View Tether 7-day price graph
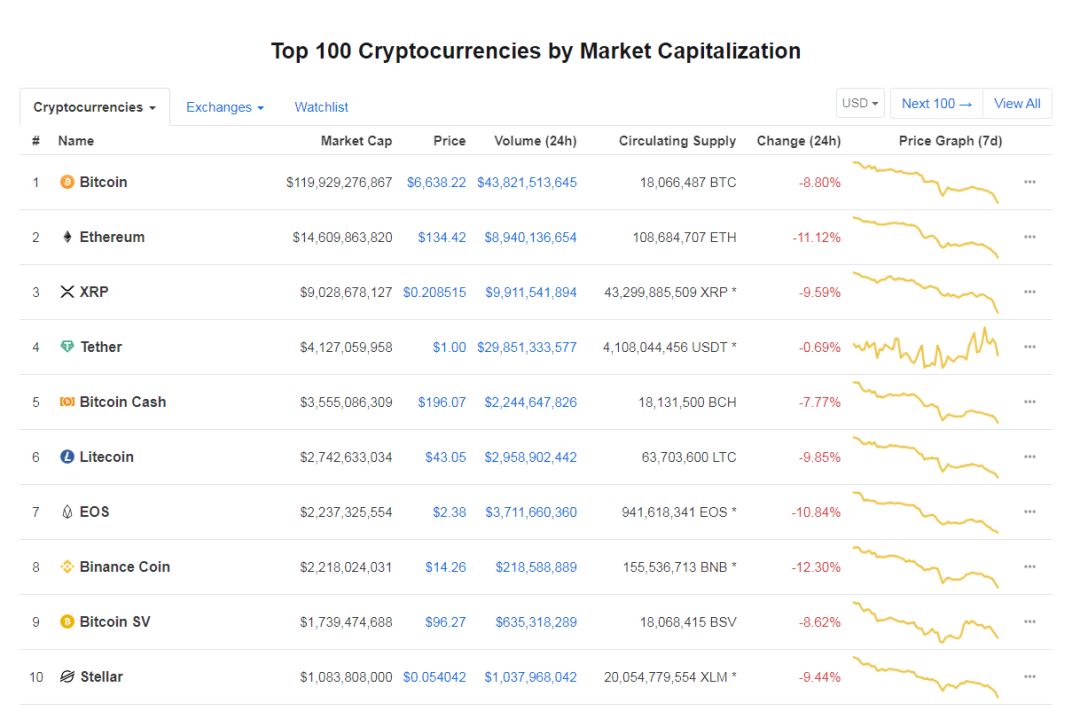The height and width of the screenshot is (711, 1080). 926,347
